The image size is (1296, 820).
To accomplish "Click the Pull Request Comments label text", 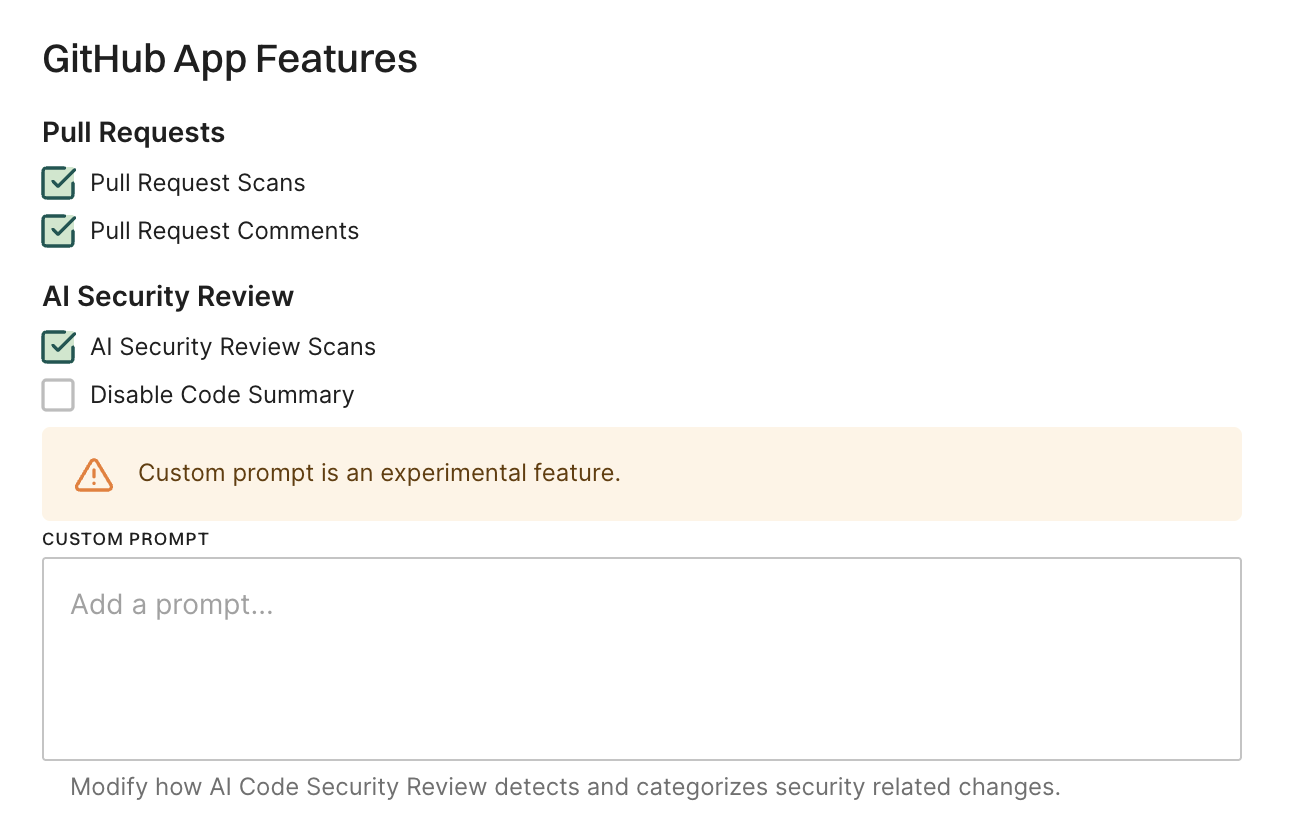I will point(224,231).
